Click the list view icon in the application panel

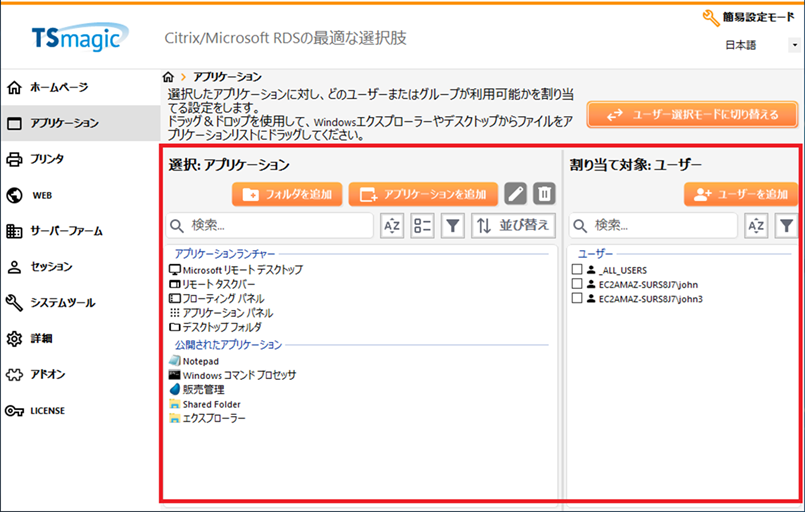pyautogui.click(x=422, y=226)
